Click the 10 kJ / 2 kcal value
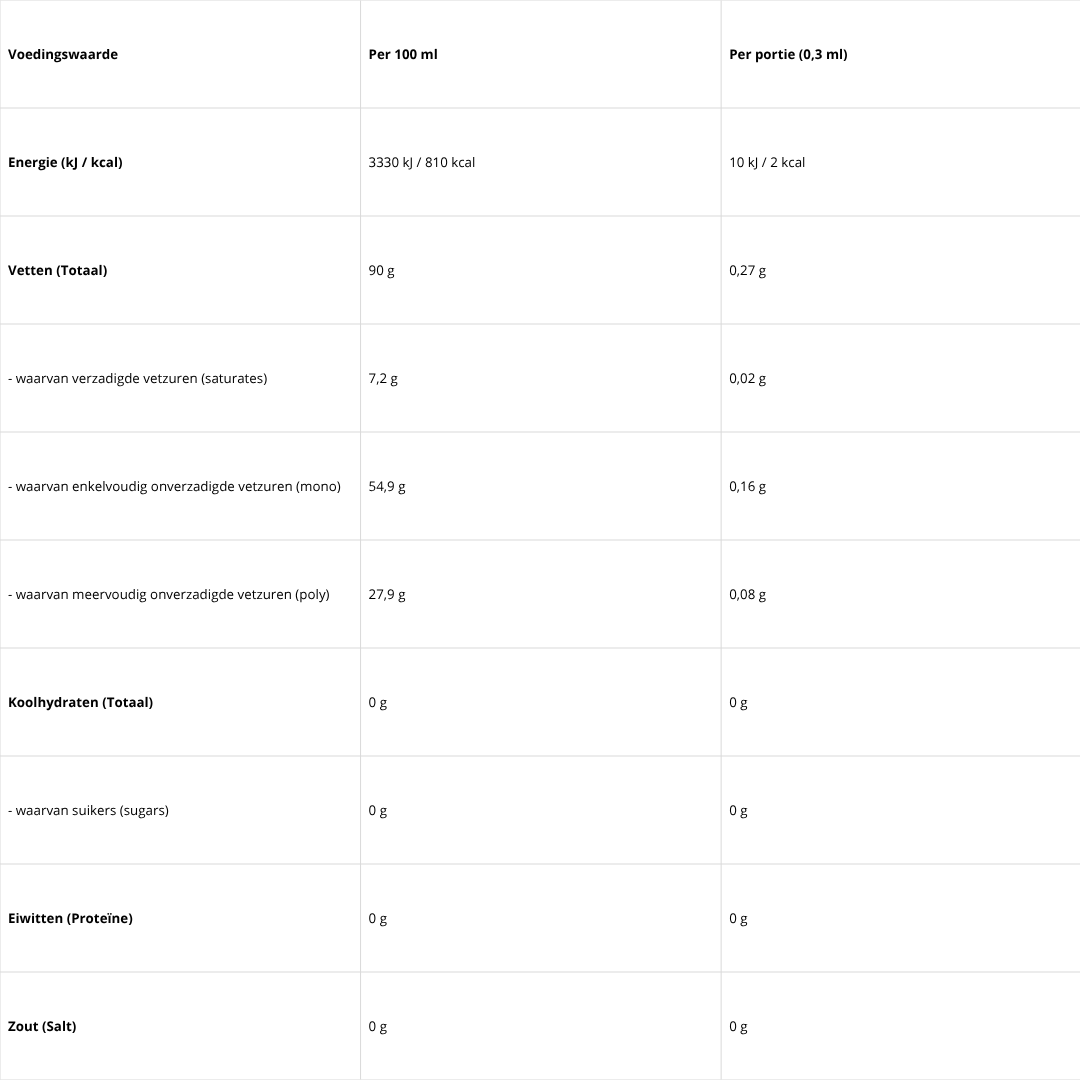The height and width of the screenshot is (1080, 1080). [x=767, y=162]
